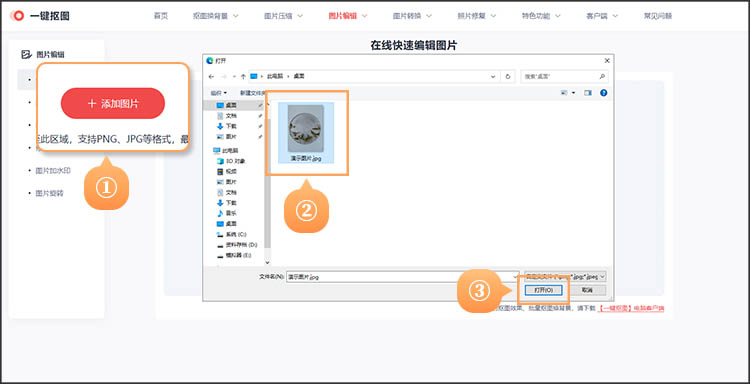Select the (E:) drive in tree
The height and width of the screenshot is (384, 750).
coord(234,256)
